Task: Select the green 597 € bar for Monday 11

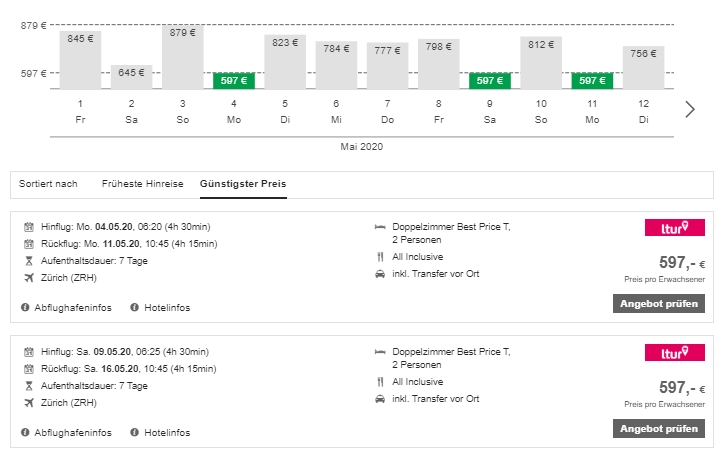Action: click(x=592, y=80)
